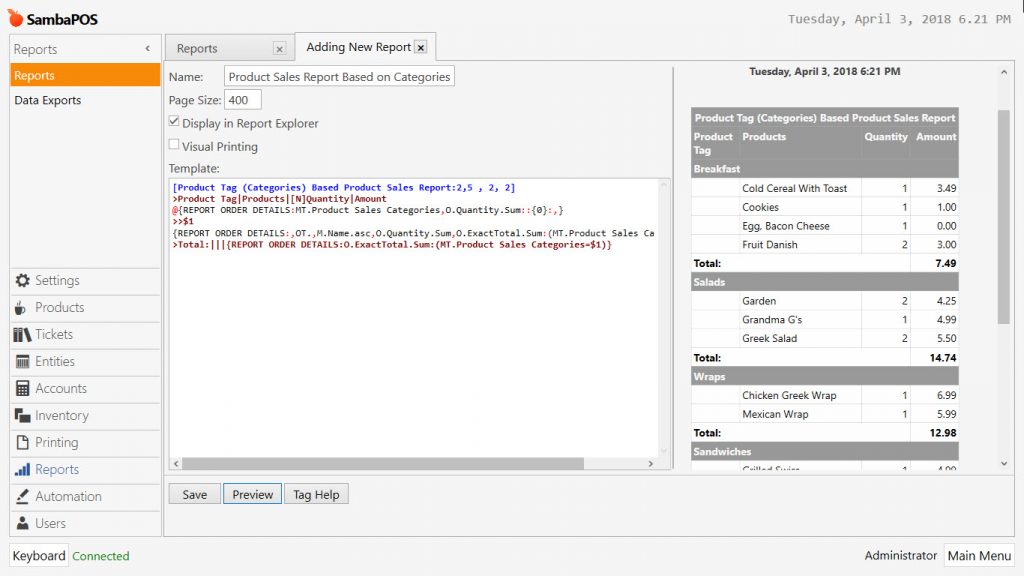Screen dimensions: 1024x576
Task: Click the preview scroll down arrow
Action: click(1004, 464)
